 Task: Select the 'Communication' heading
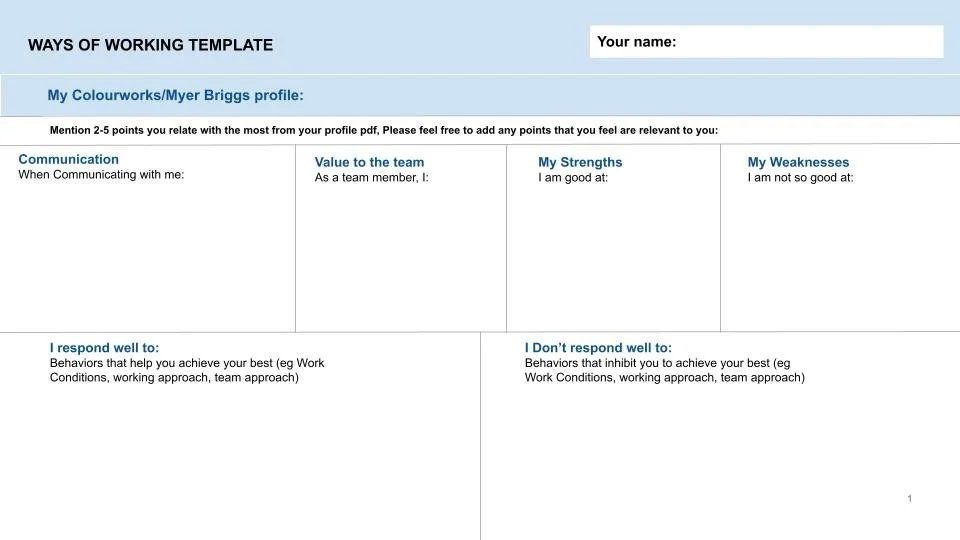pyautogui.click(x=69, y=159)
